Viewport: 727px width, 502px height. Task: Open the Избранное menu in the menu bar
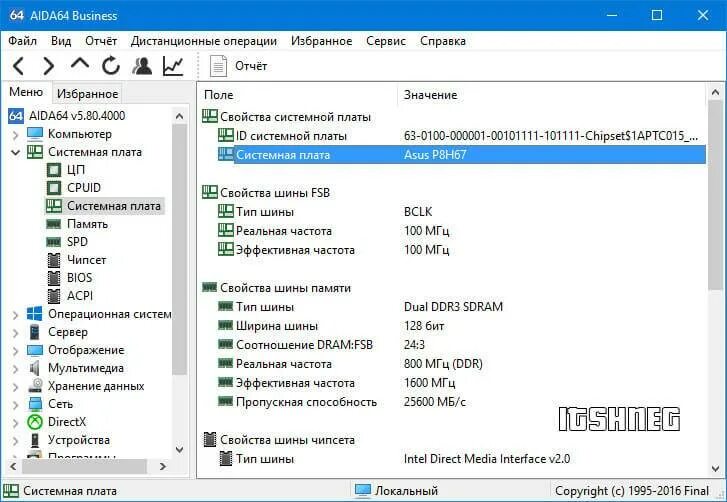[321, 41]
